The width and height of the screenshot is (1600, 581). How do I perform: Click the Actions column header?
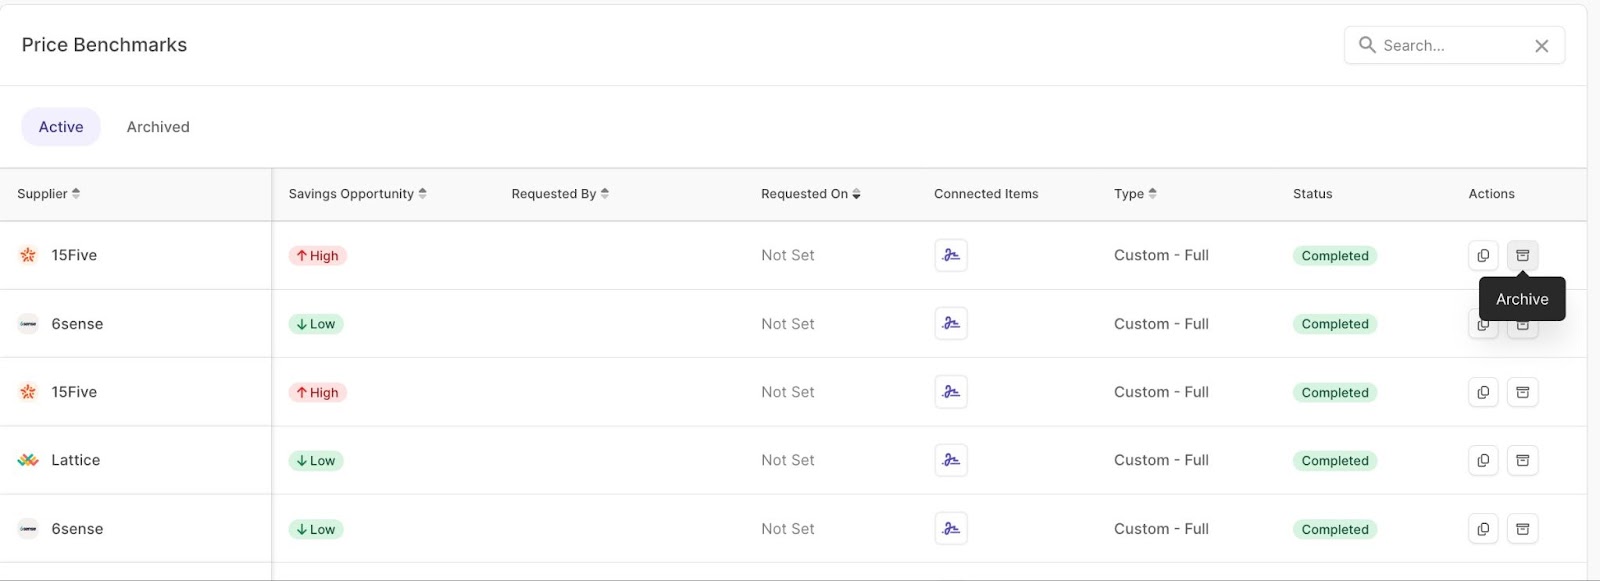pos(1491,194)
